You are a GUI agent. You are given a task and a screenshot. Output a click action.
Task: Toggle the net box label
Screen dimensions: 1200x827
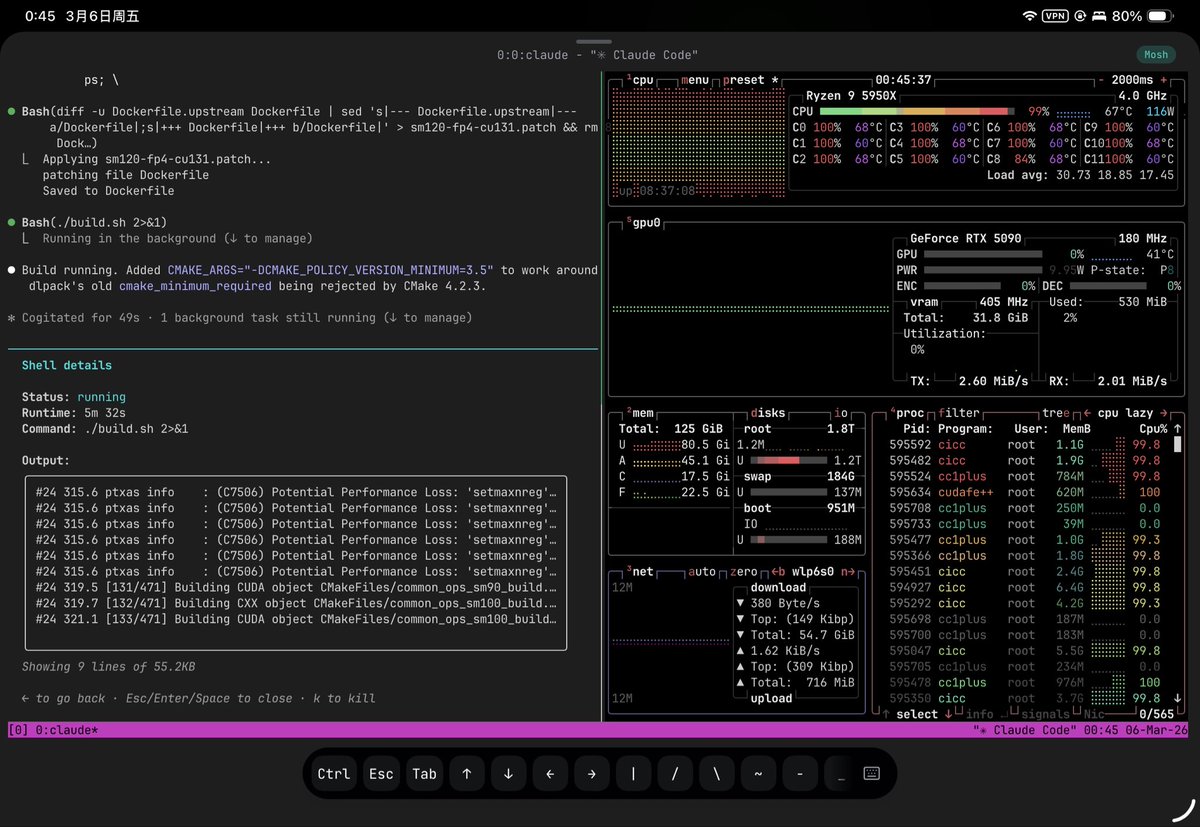tap(642, 572)
